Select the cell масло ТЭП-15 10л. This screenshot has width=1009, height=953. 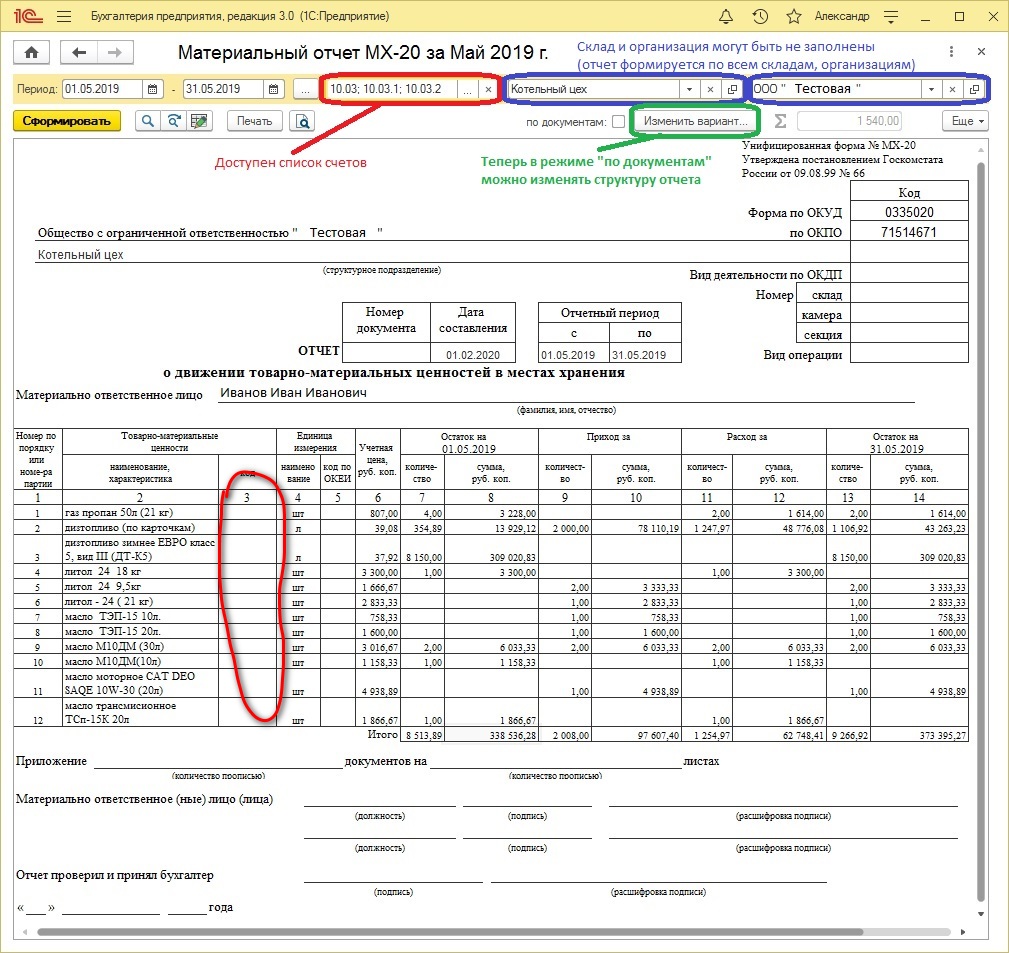[140, 616]
